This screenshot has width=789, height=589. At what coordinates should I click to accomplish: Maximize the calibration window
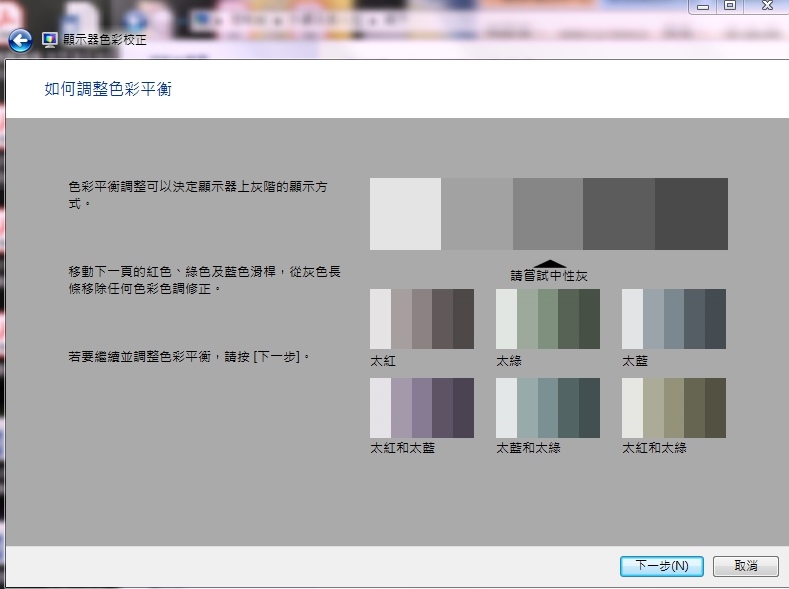(x=730, y=6)
